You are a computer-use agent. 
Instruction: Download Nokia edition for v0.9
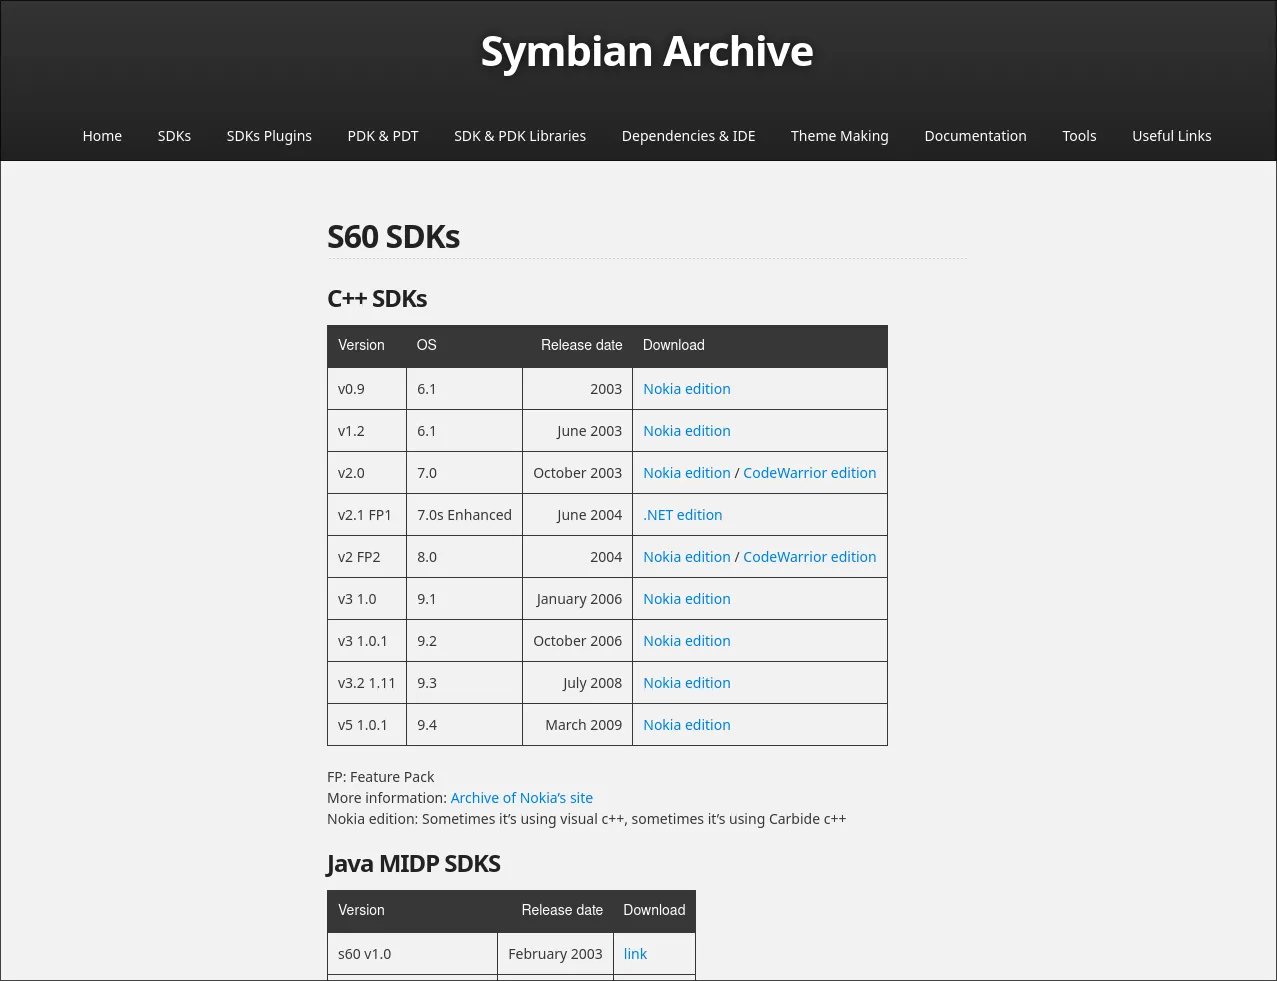click(x=686, y=389)
